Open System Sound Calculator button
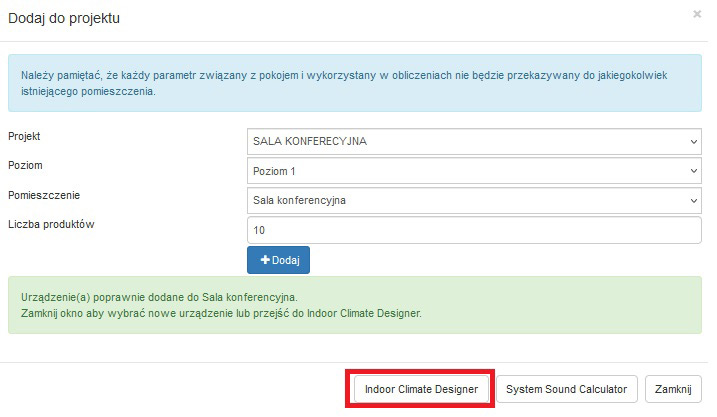This screenshot has width=717, height=417. pyautogui.click(x=567, y=389)
